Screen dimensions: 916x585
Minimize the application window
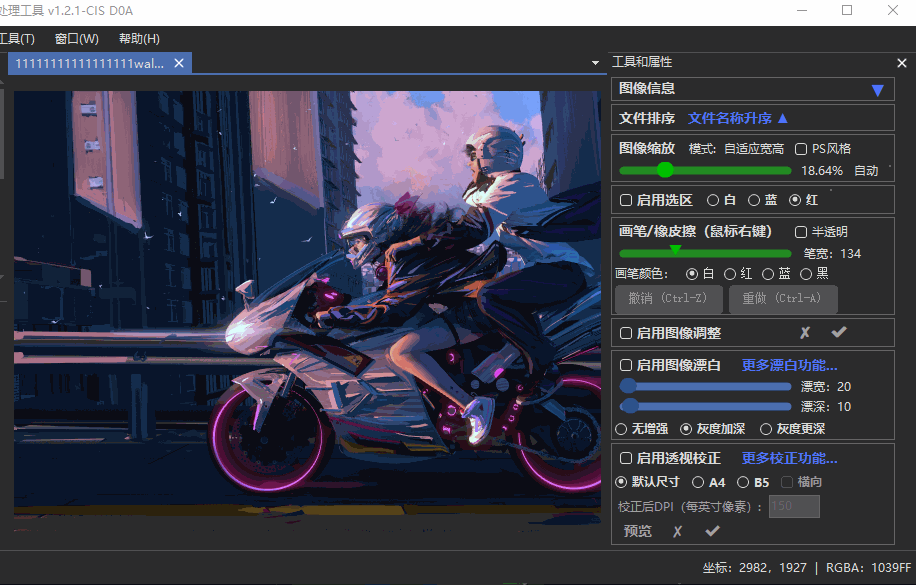tap(802, 11)
